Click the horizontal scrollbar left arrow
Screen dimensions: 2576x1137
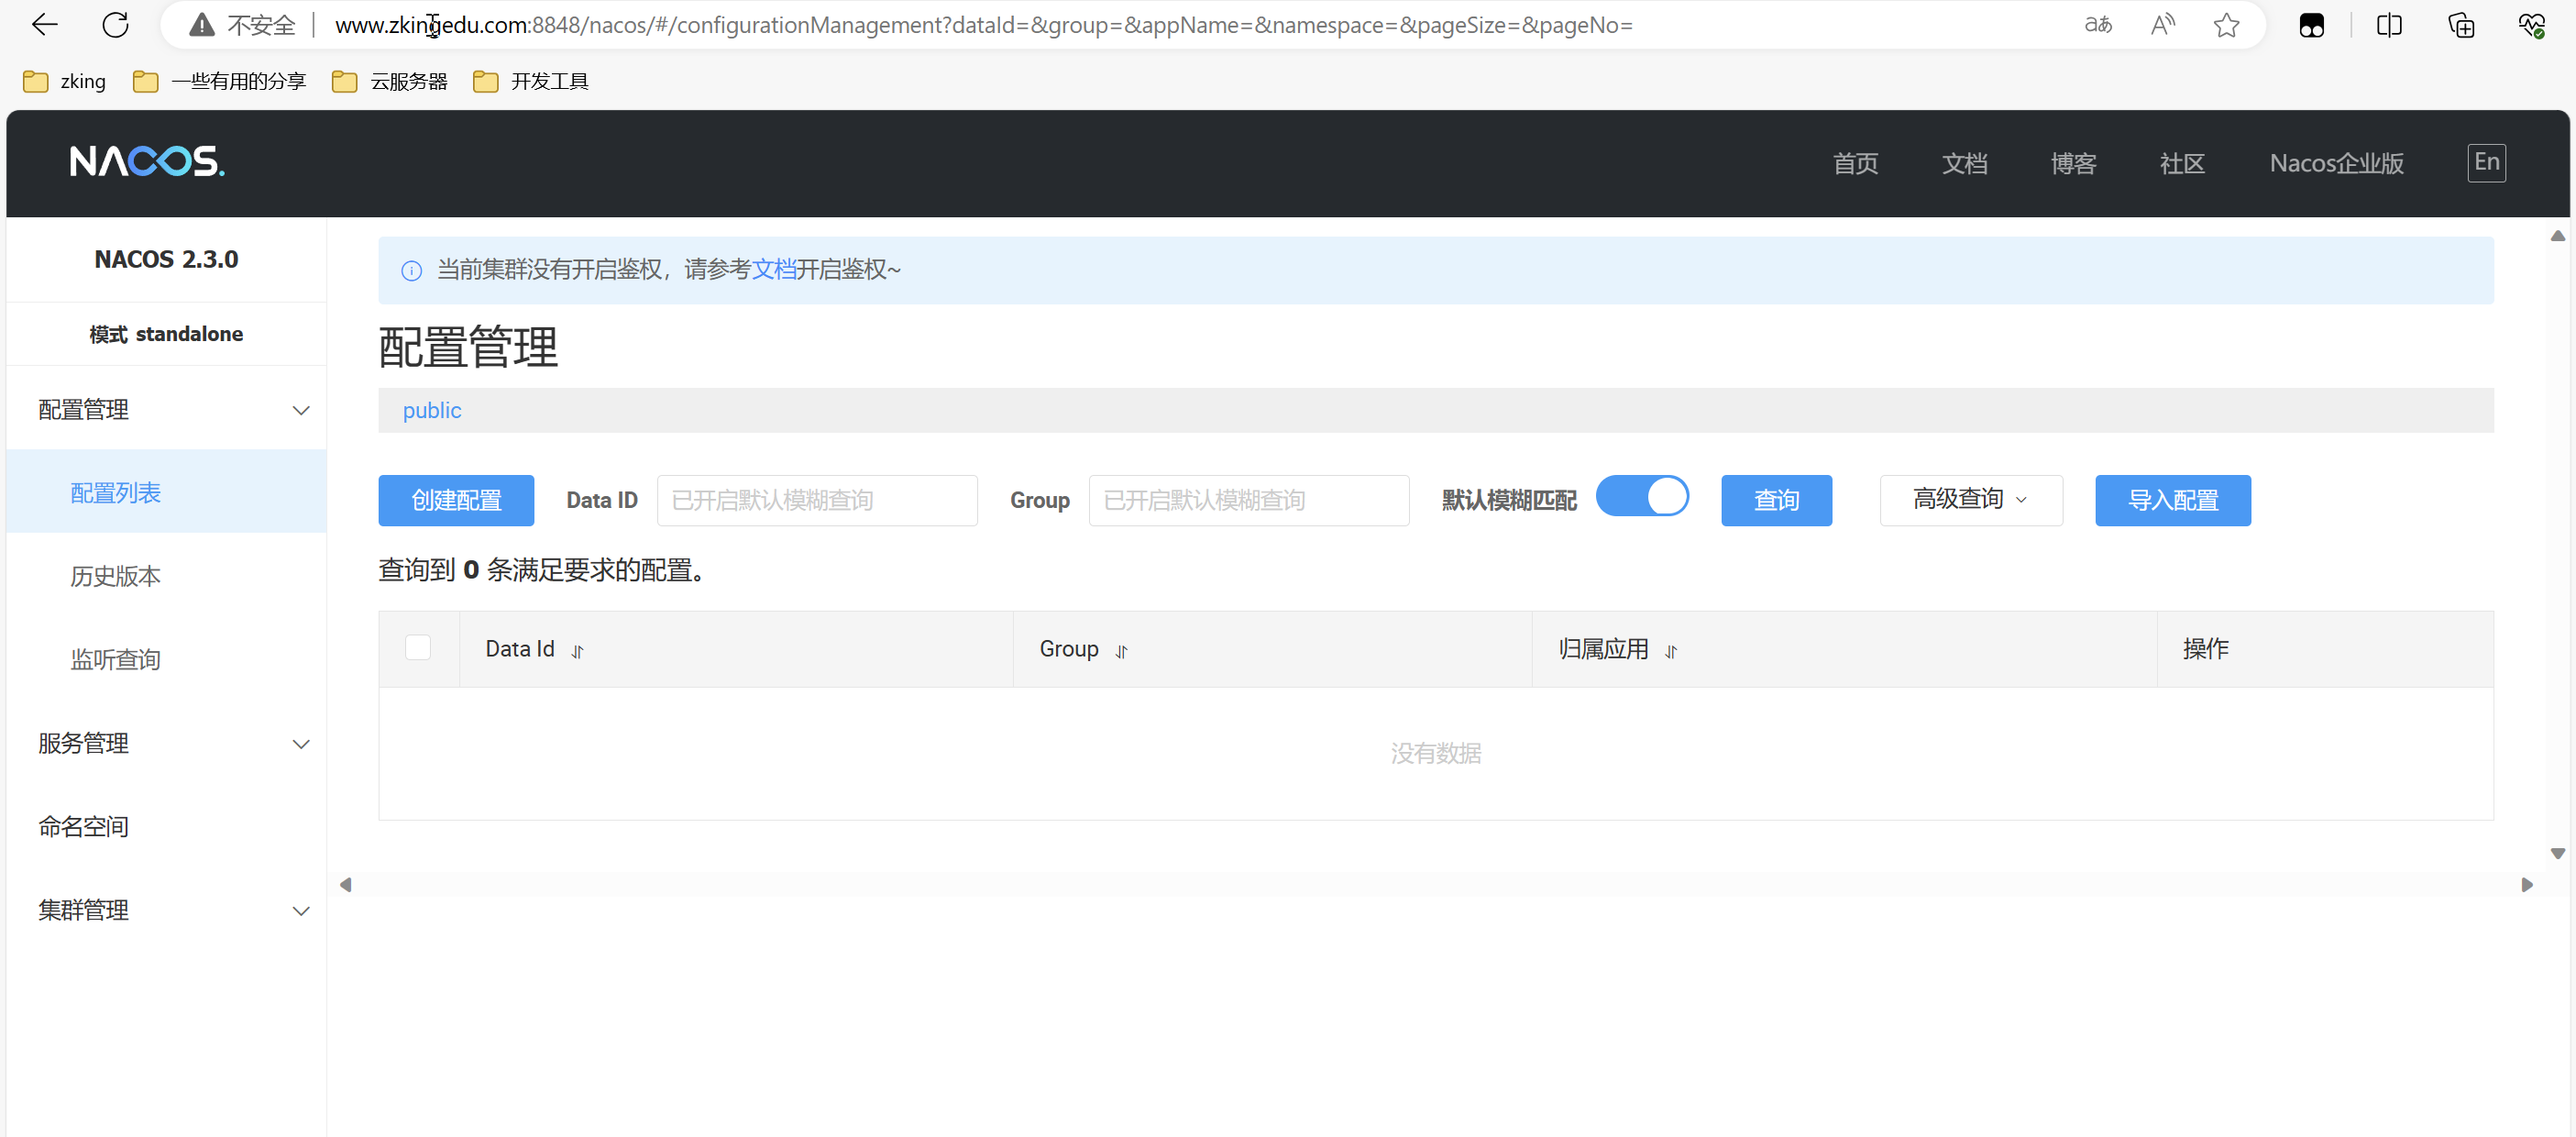[x=346, y=884]
